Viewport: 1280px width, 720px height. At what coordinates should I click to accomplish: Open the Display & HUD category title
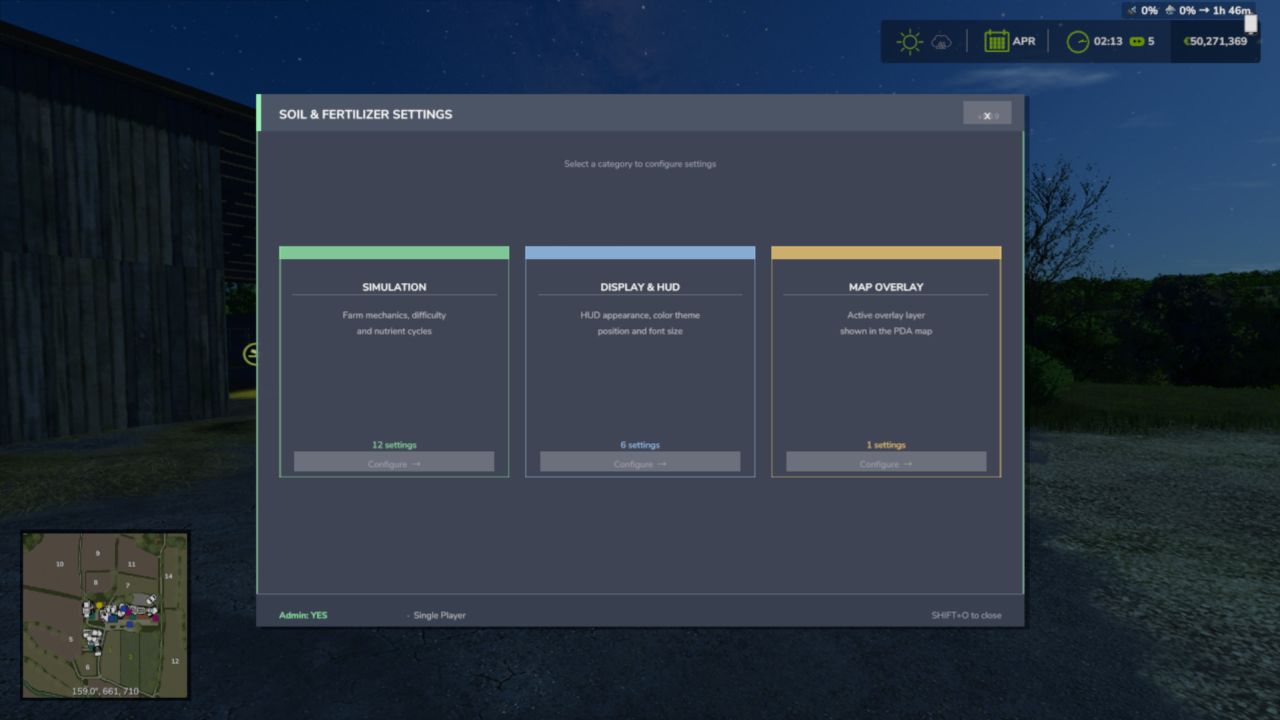pos(640,287)
